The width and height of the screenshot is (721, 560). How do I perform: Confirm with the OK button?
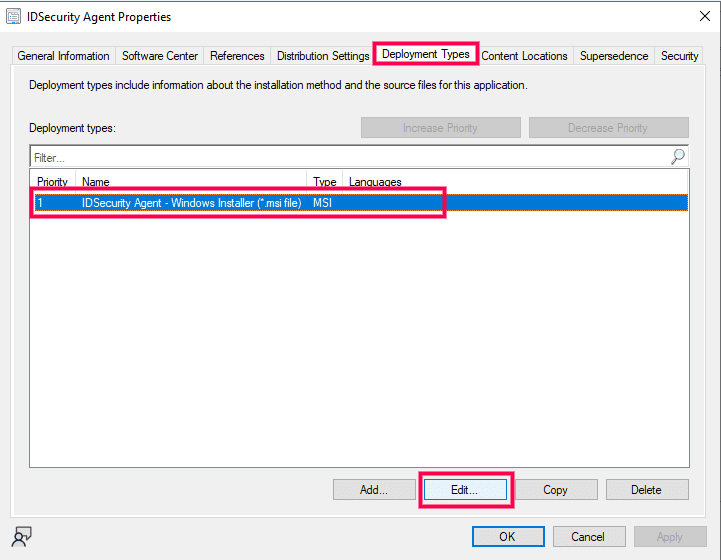point(508,537)
